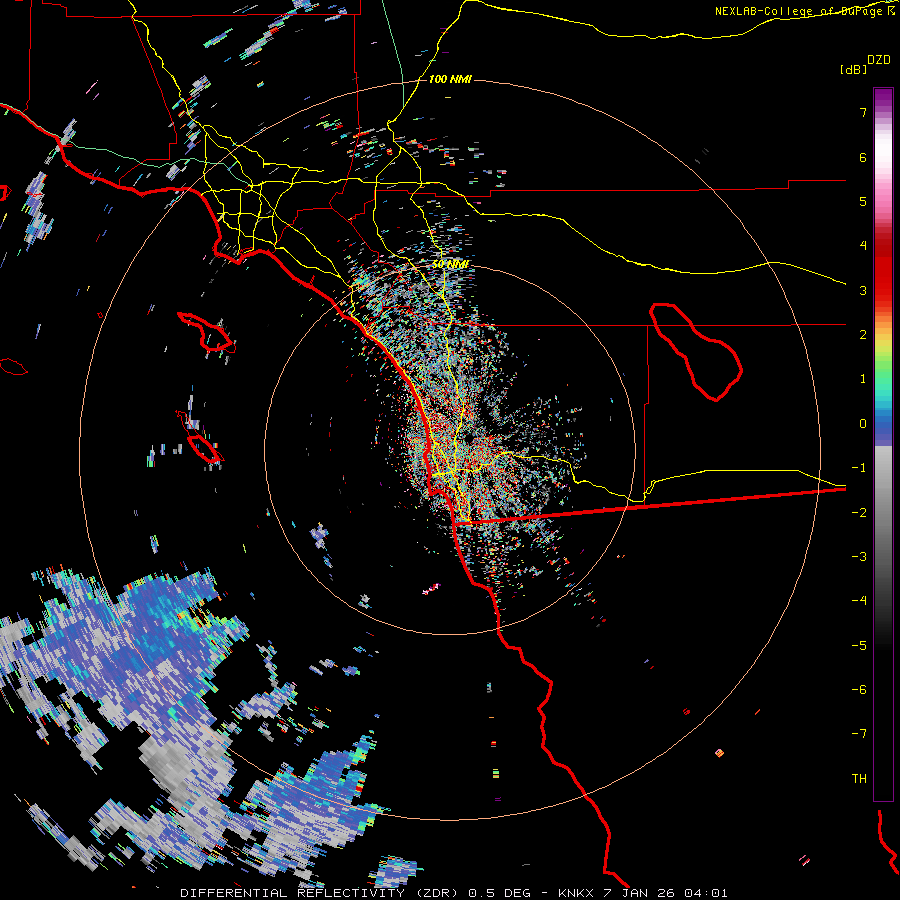The width and height of the screenshot is (900, 900).
Task: Click the "-7" scale value
Action: pos(859,734)
